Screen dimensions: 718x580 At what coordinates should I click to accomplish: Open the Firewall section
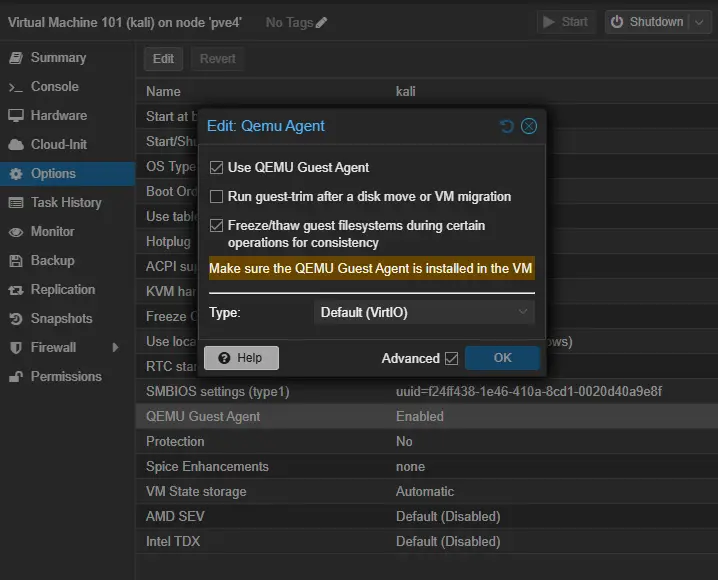click(68, 347)
